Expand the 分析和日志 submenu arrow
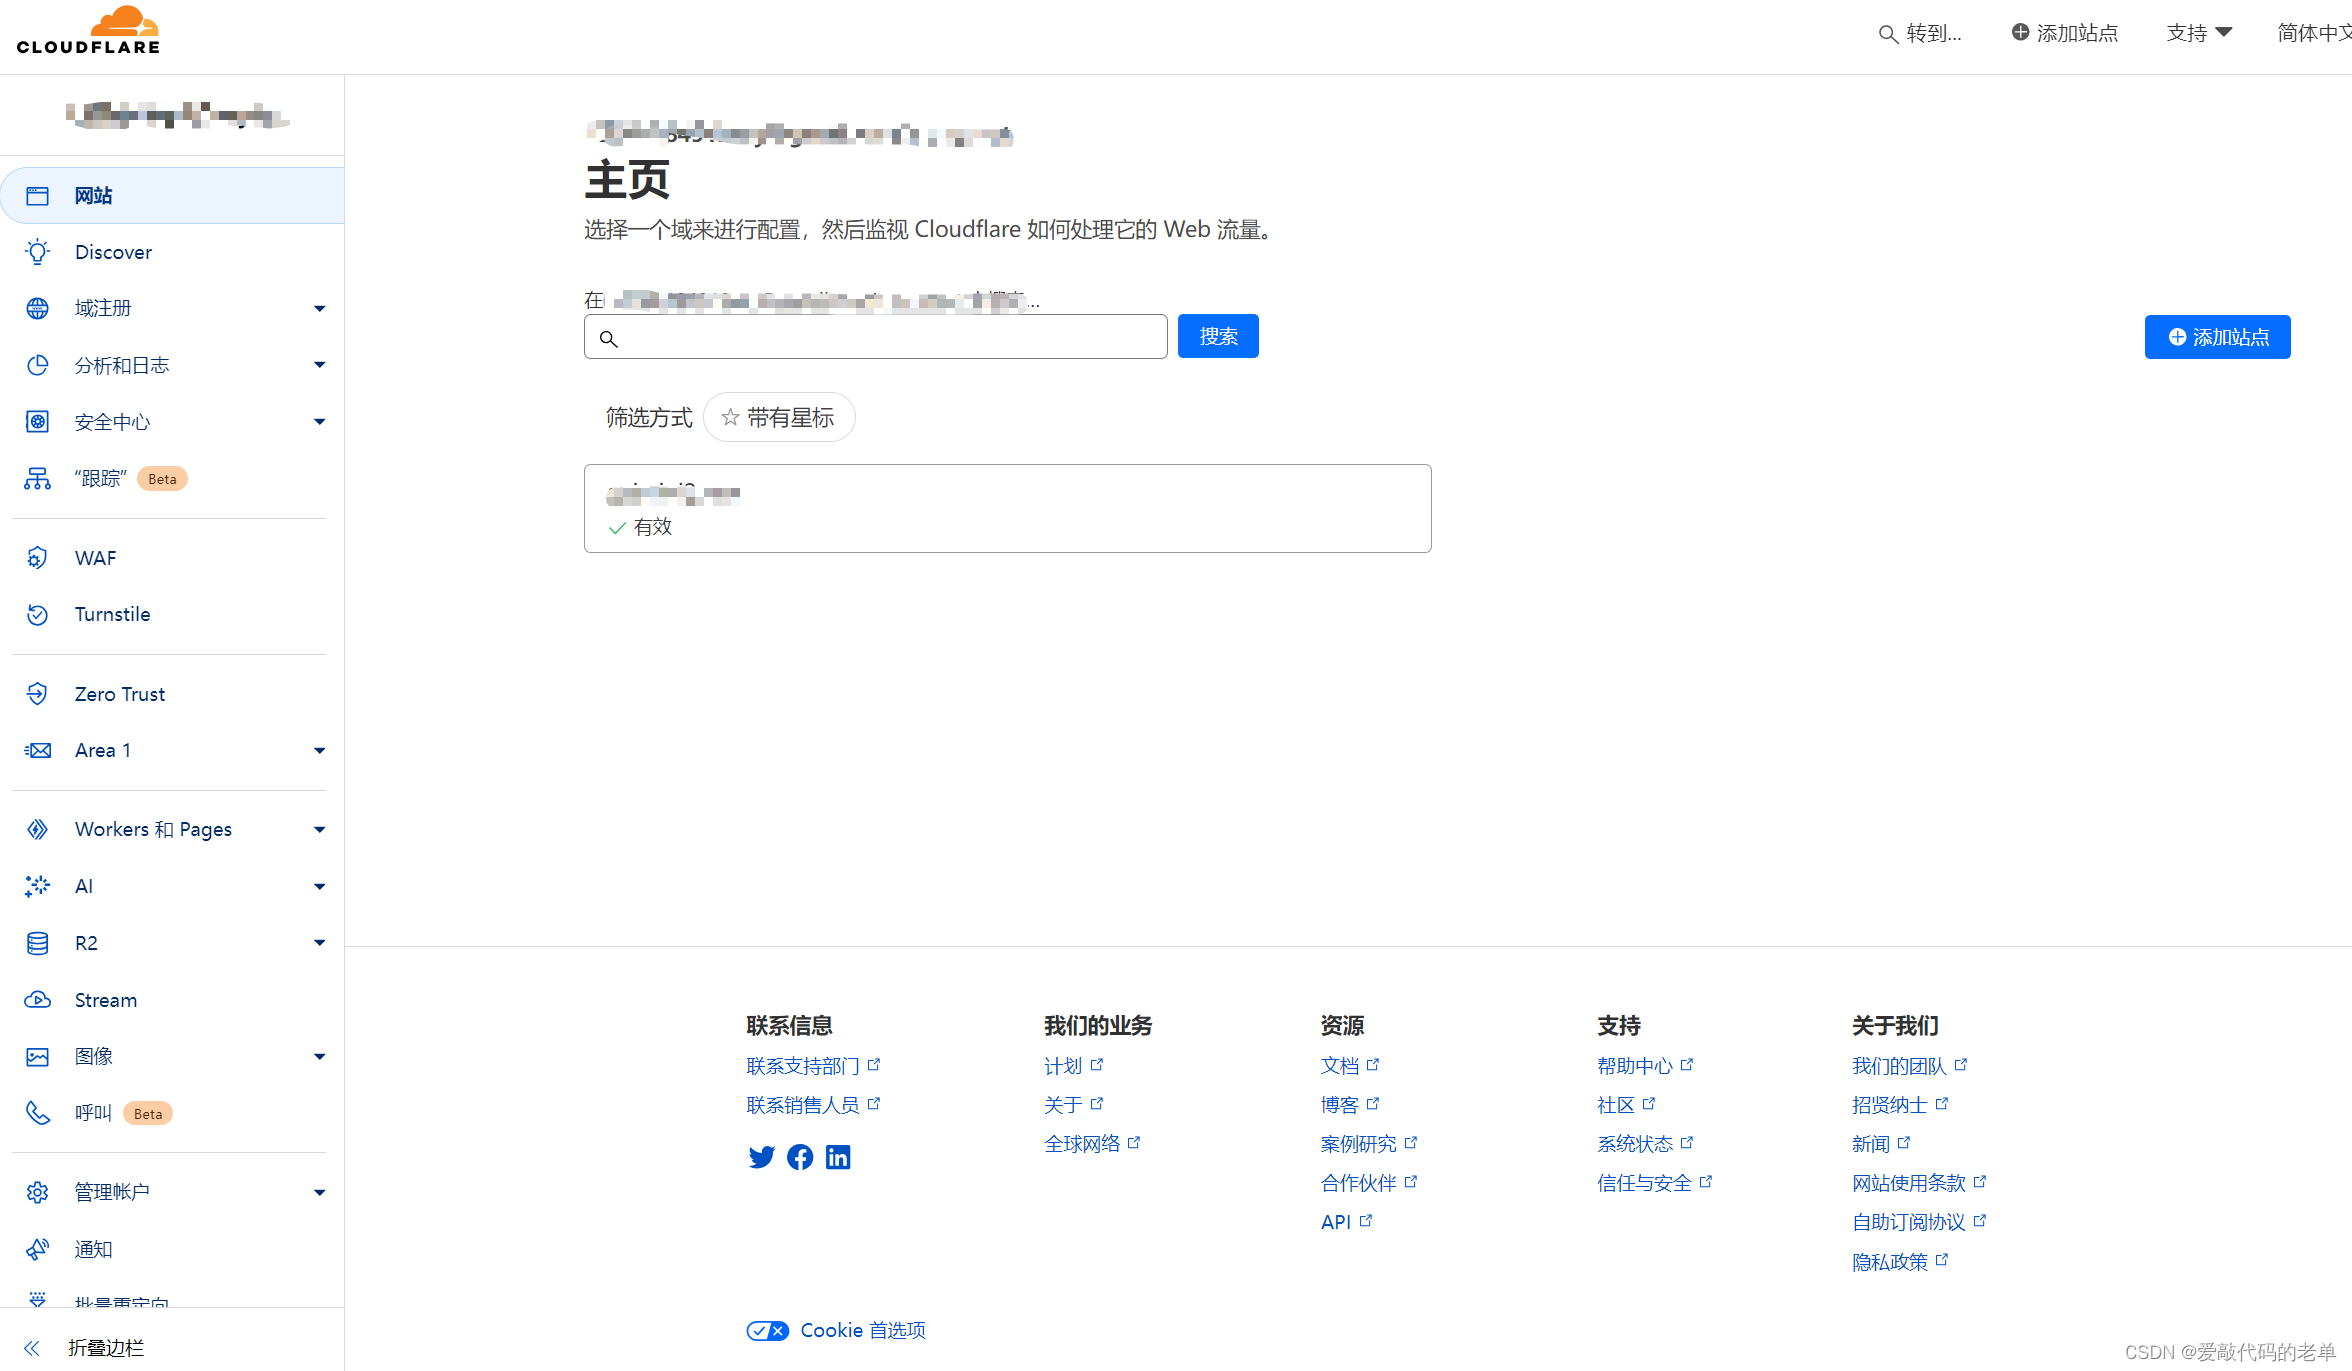The height and width of the screenshot is (1371, 2352). pyautogui.click(x=319, y=365)
